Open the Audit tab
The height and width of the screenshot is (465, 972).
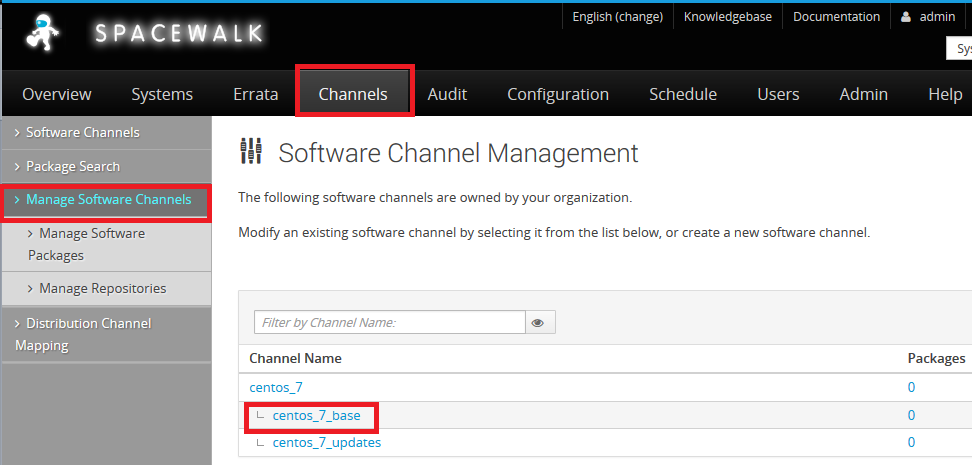447,94
